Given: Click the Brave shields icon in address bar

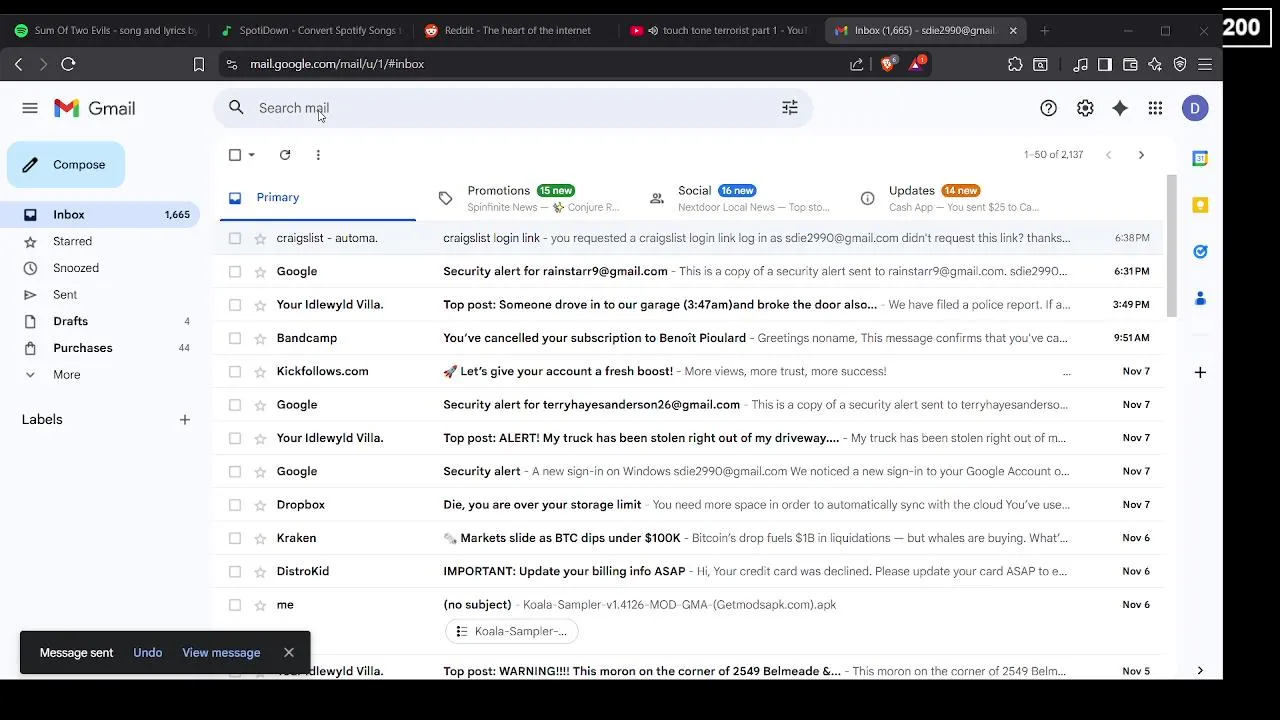Looking at the screenshot, I should pyautogui.click(x=887, y=64).
